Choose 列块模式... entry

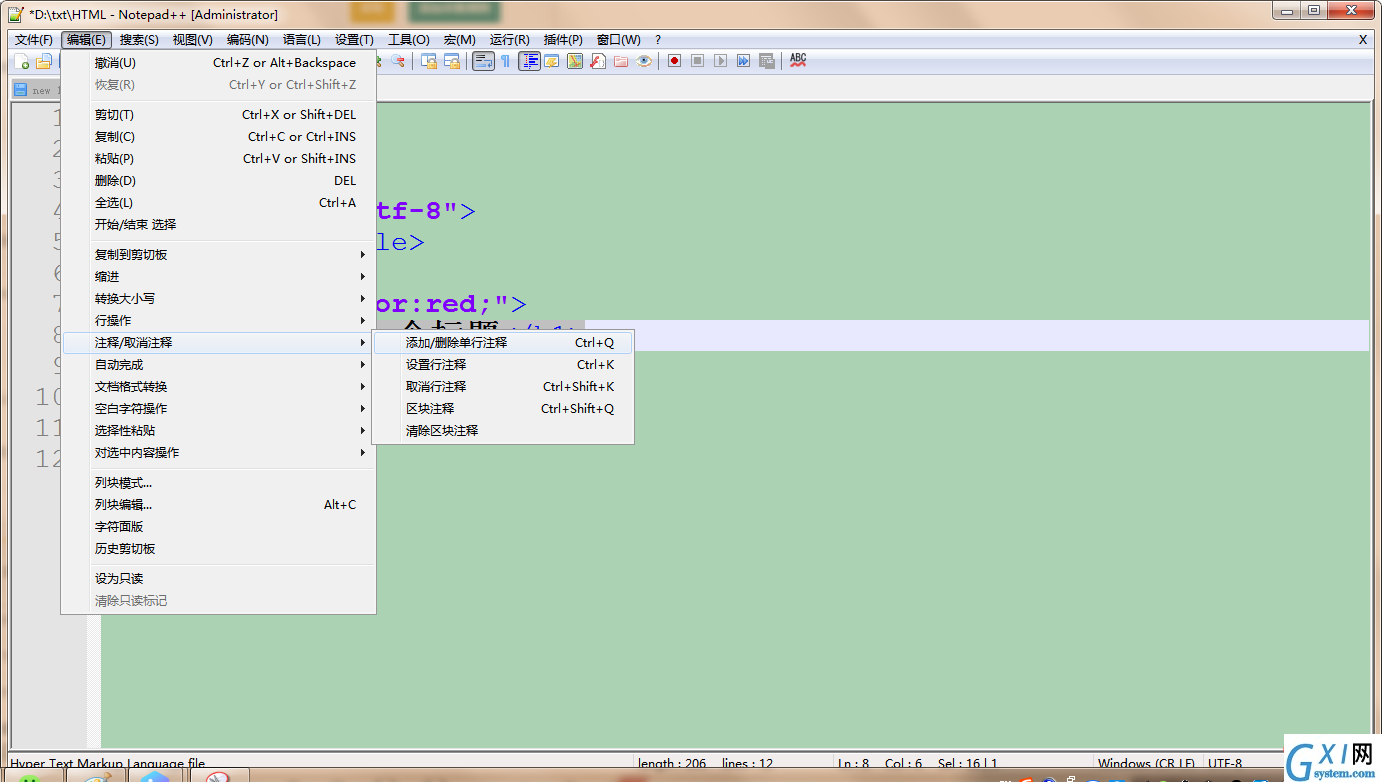click(x=218, y=482)
